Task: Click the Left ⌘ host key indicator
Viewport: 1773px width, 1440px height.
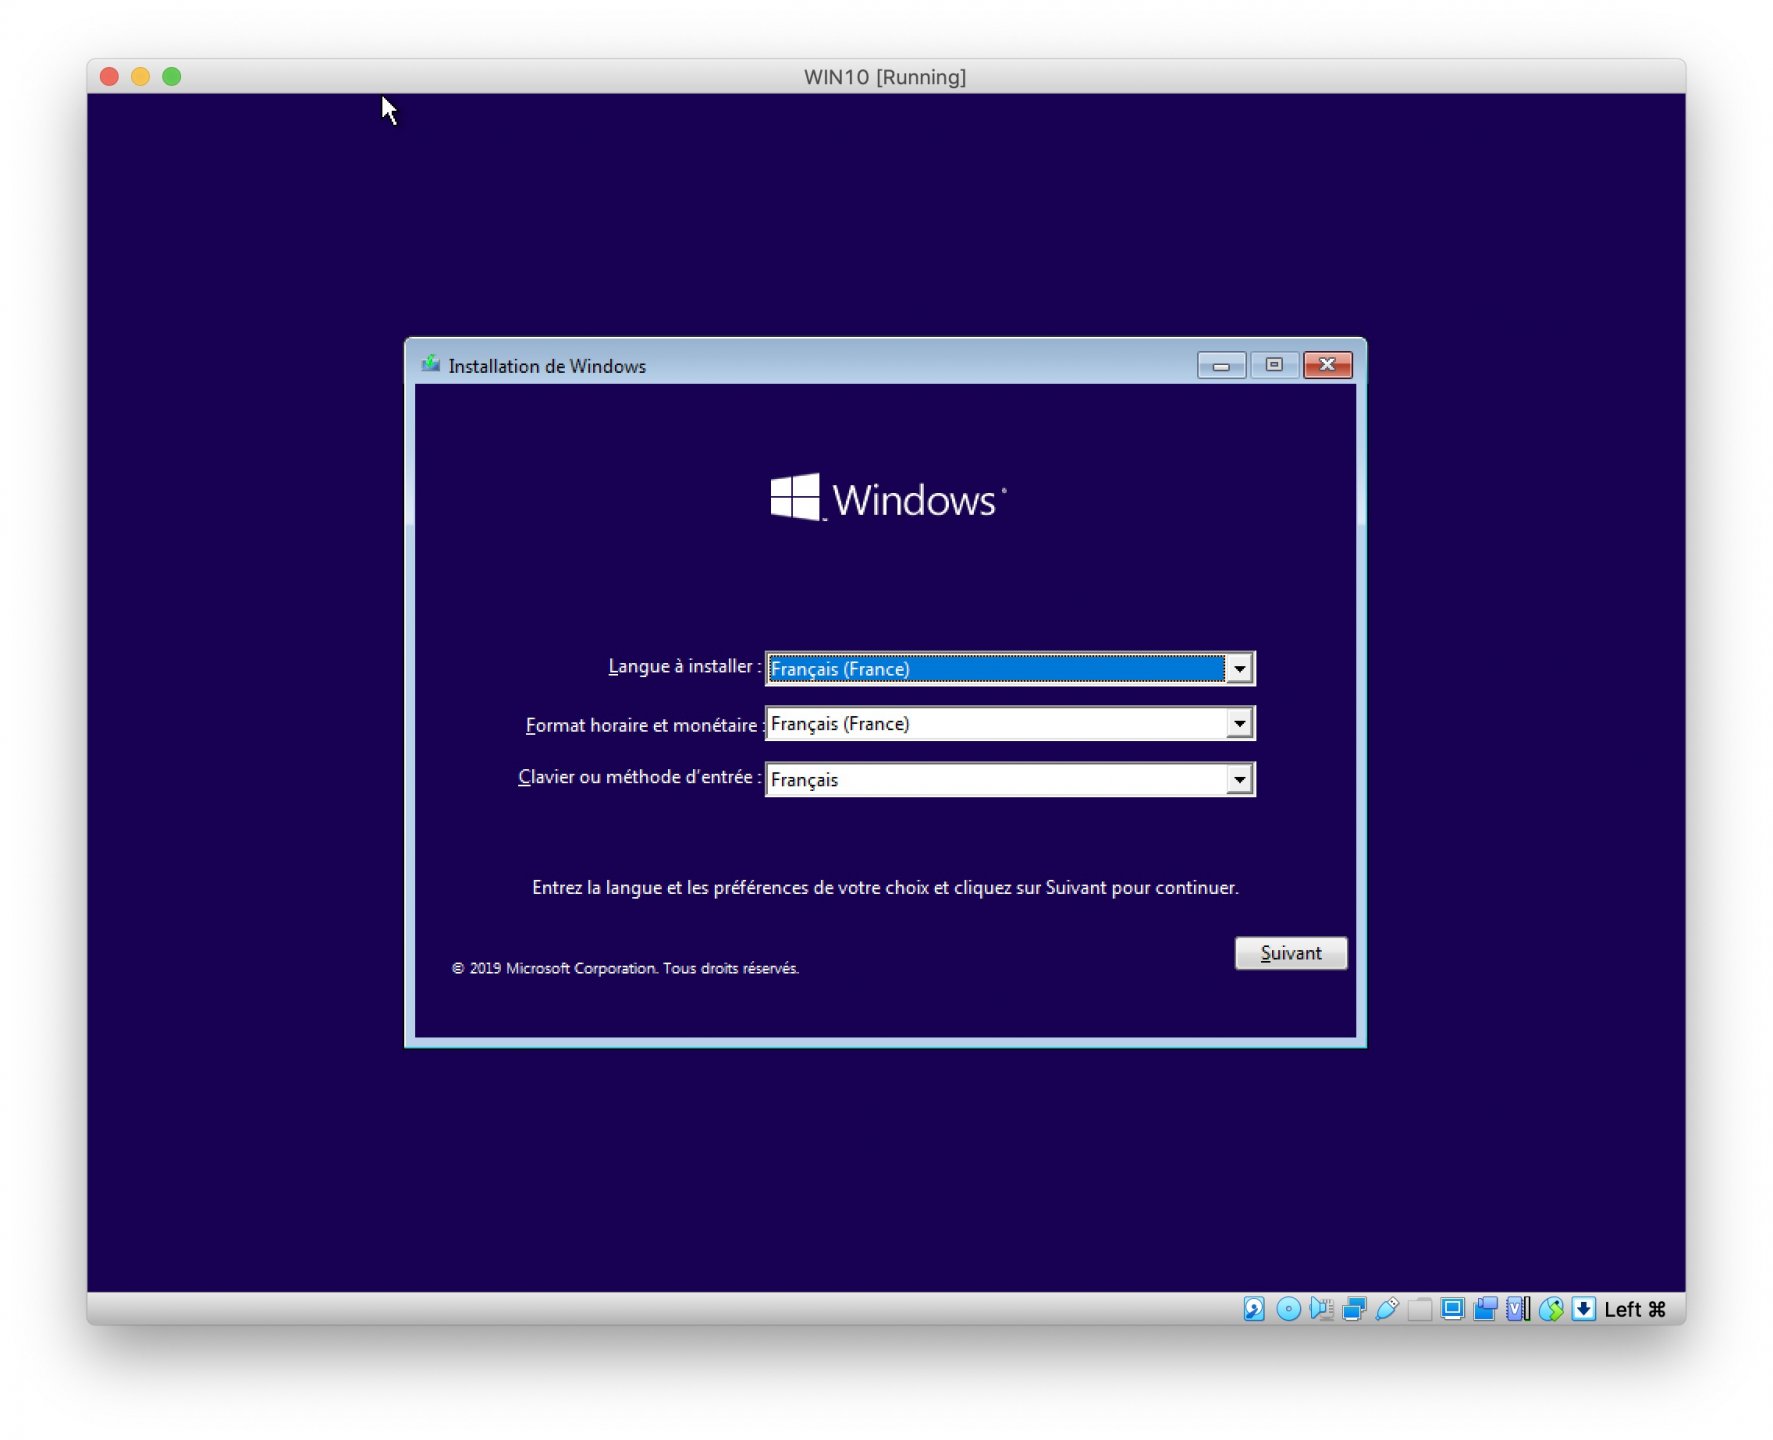Action: click(x=1635, y=1309)
